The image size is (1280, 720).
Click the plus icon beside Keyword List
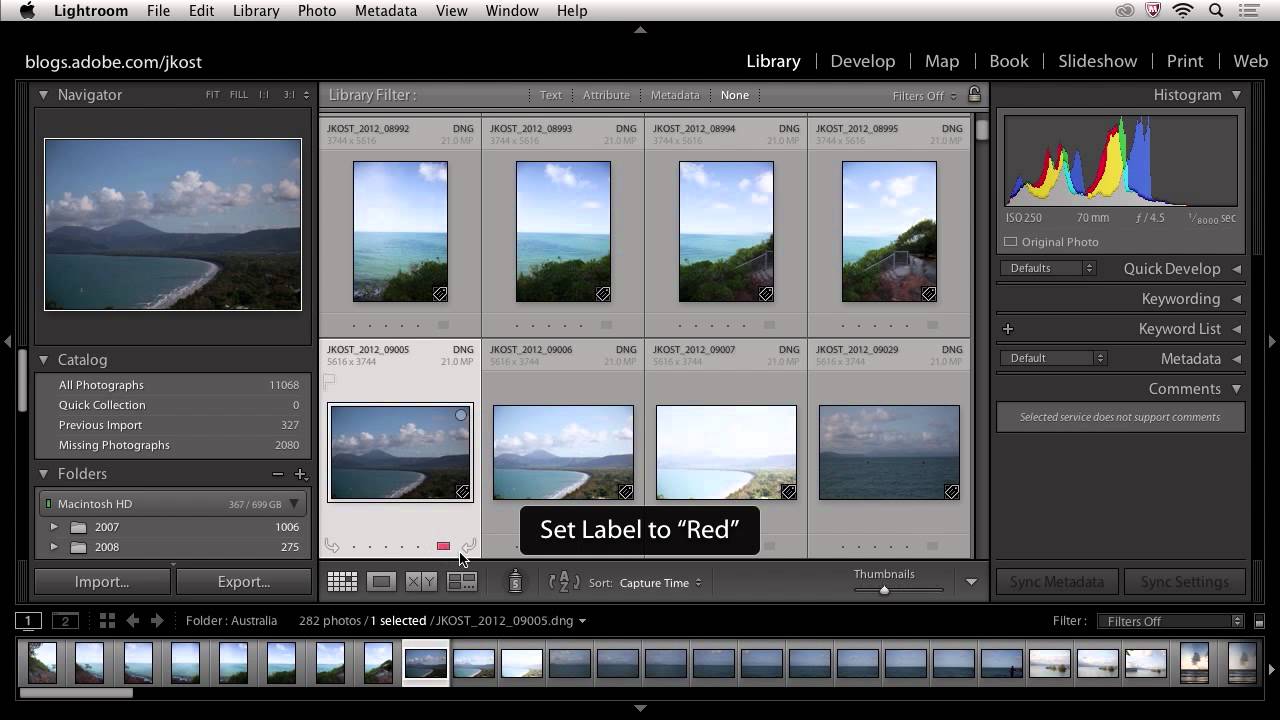(1008, 329)
